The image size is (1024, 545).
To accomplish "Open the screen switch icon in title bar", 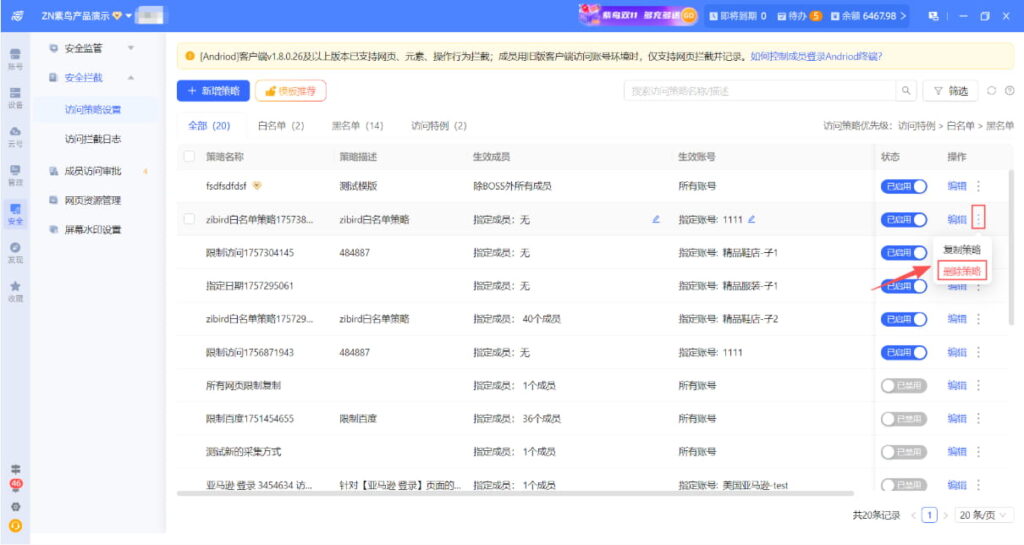I will click(x=933, y=16).
